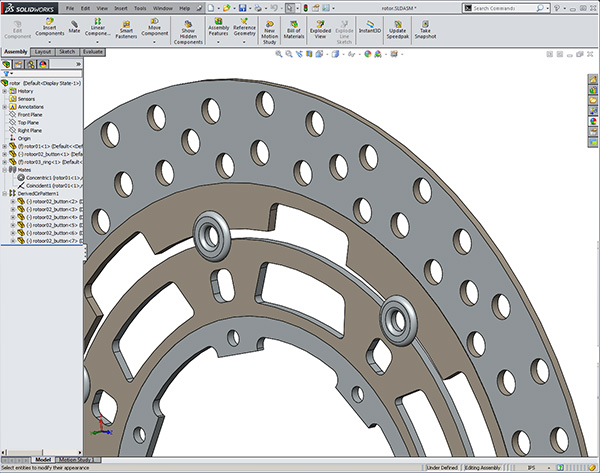Open Reference Geometry dropdown arrow
This screenshot has height=473, width=600.
(x=245, y=42)
